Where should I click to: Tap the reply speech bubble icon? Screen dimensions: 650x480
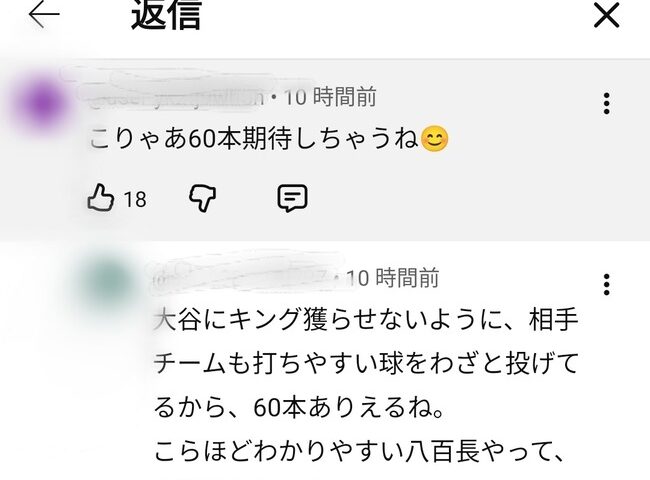[292, 199]
